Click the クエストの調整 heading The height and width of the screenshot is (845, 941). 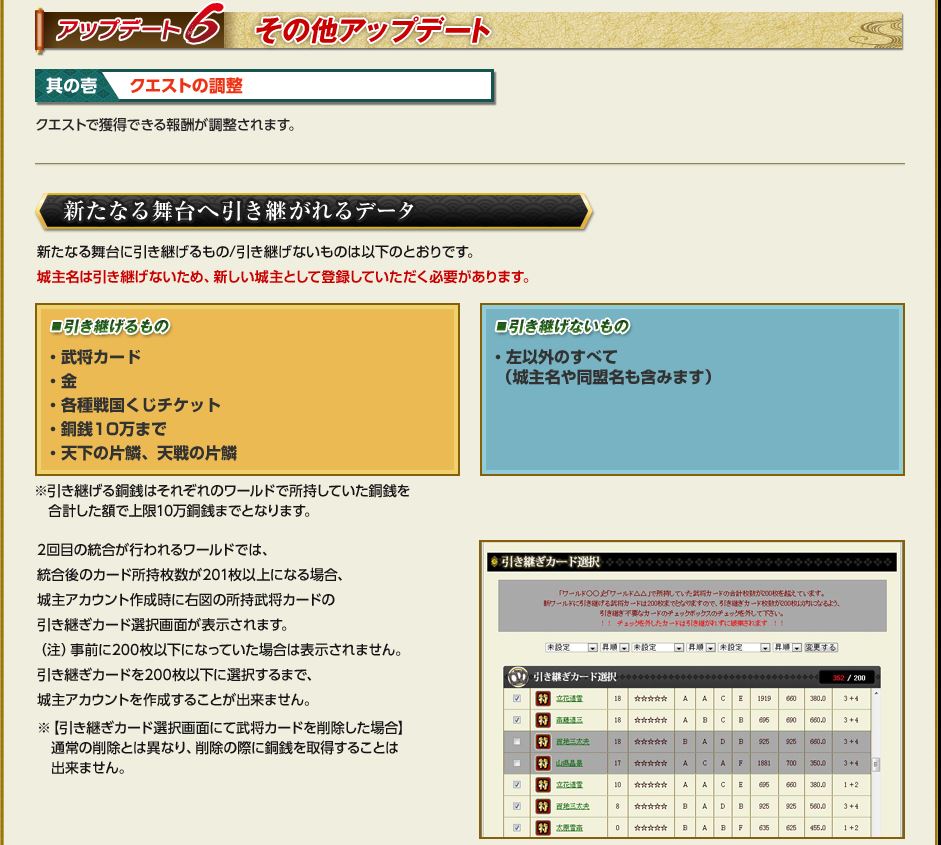coord(186,86)
